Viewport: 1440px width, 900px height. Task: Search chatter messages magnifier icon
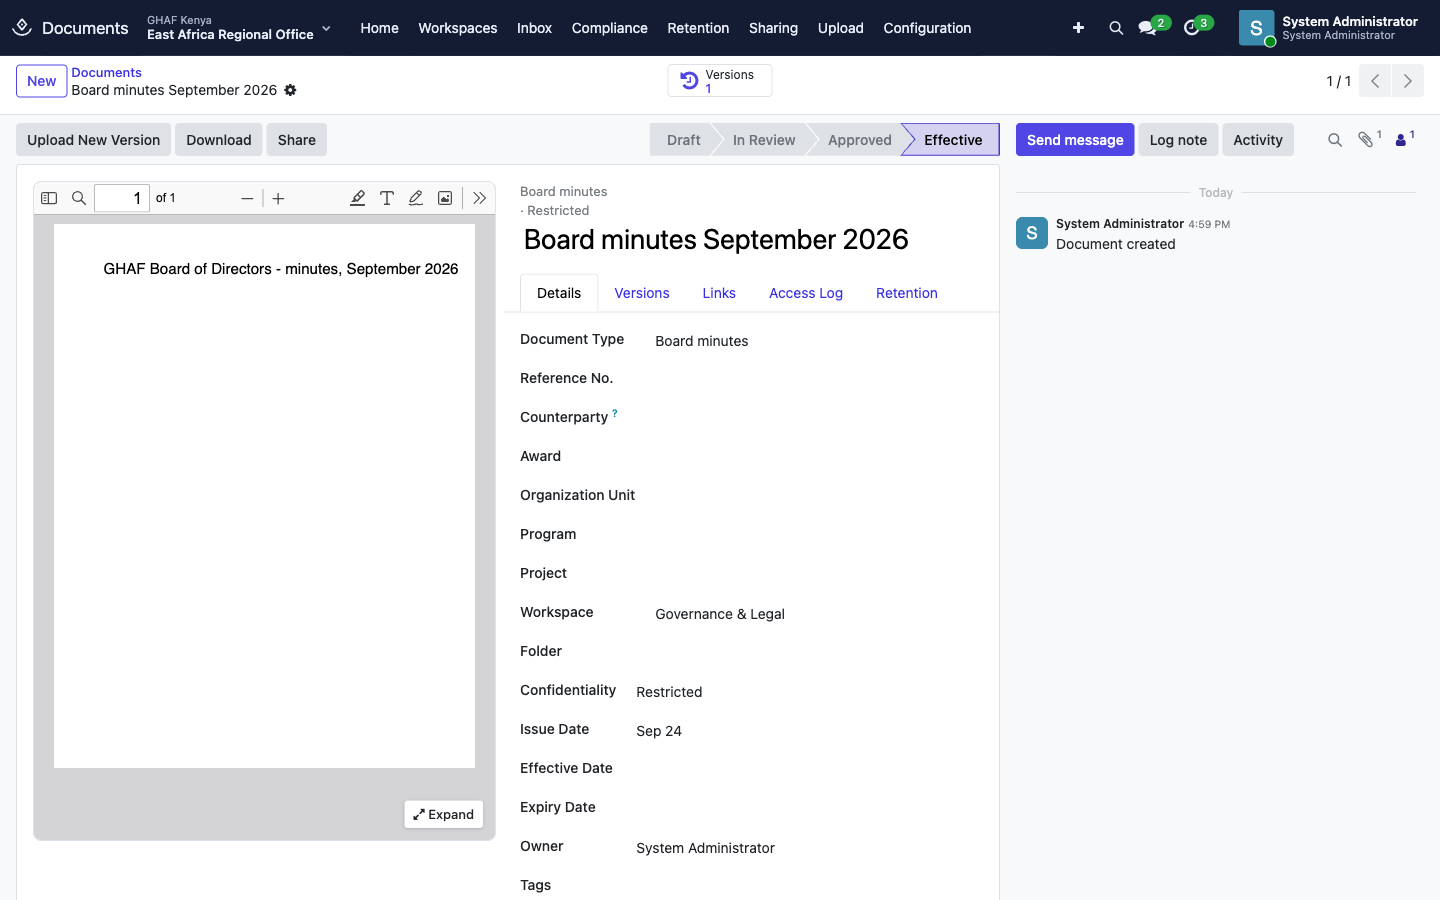point(1335,140)
